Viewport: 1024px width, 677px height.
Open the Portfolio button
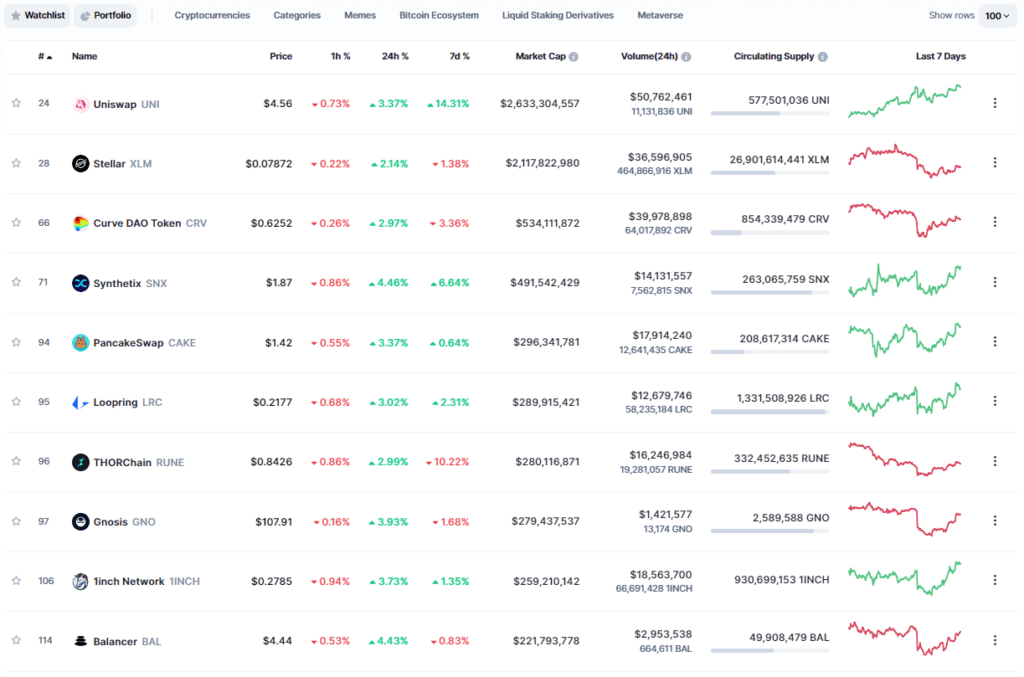click(x=105, y=15)
